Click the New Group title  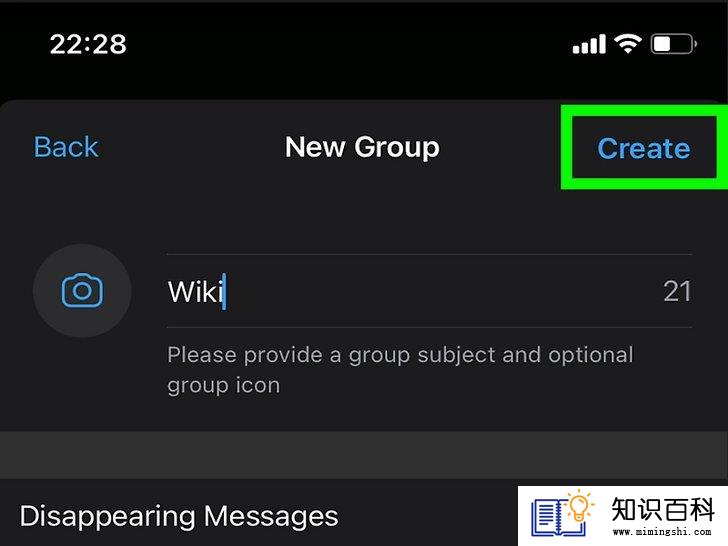coord(362,147)
